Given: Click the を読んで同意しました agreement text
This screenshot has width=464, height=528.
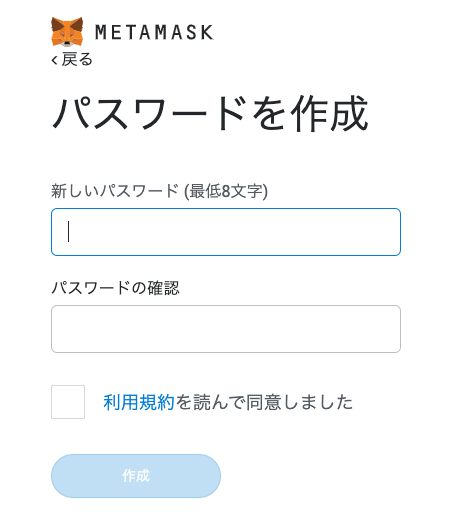Looking at the screenshot, I should pos(264,402).
